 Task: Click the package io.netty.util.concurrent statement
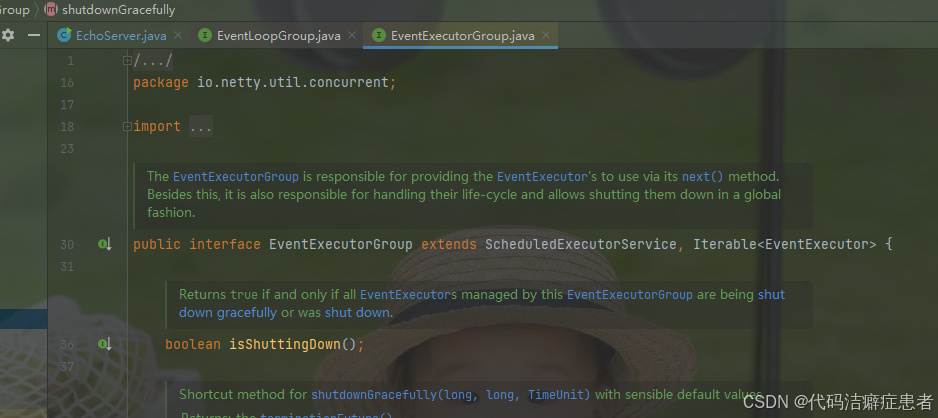(x=264, y=83)
